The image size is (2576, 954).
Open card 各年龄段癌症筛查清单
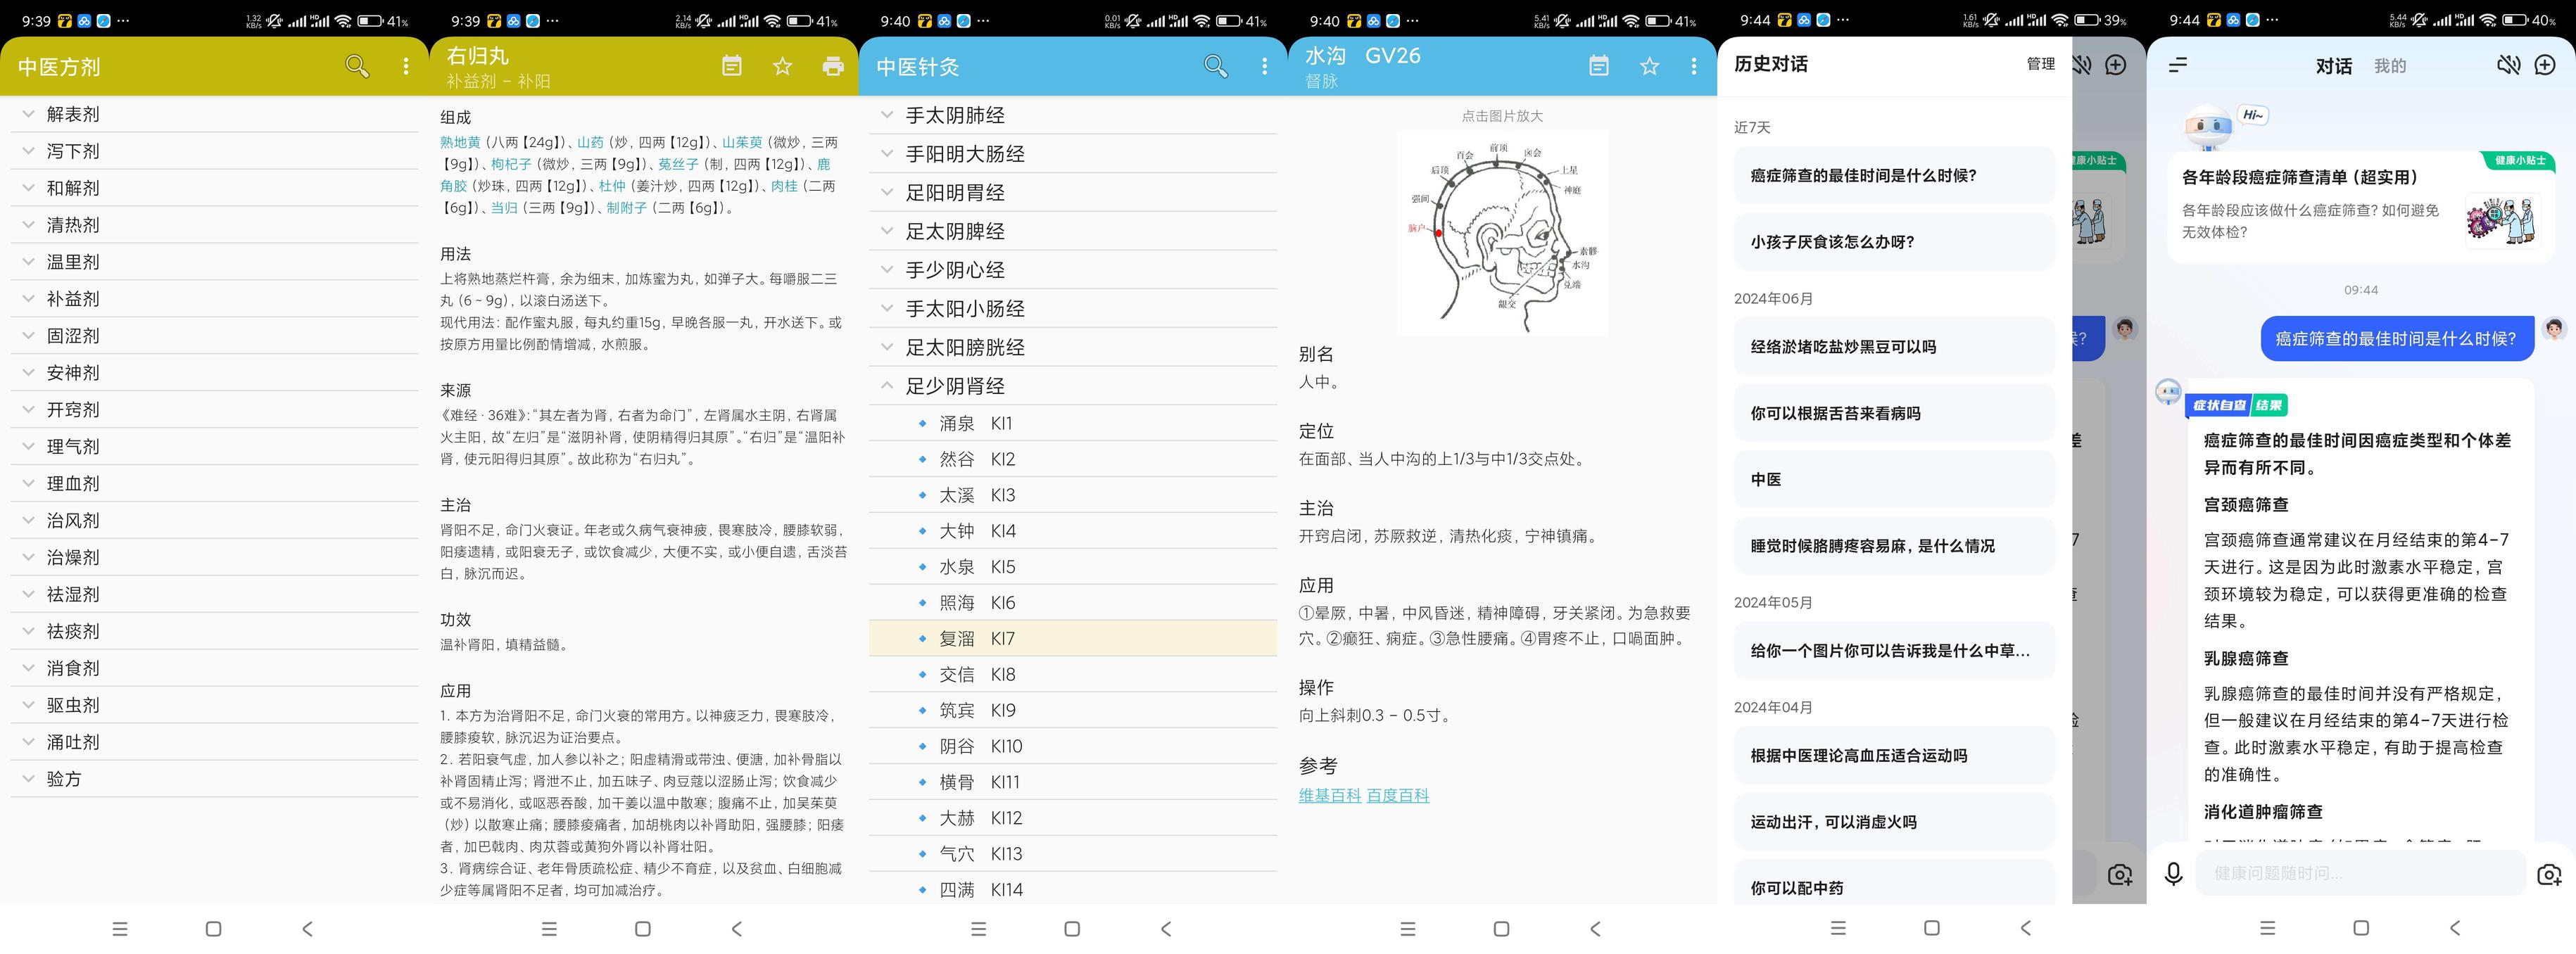(x=2360, y=208)
